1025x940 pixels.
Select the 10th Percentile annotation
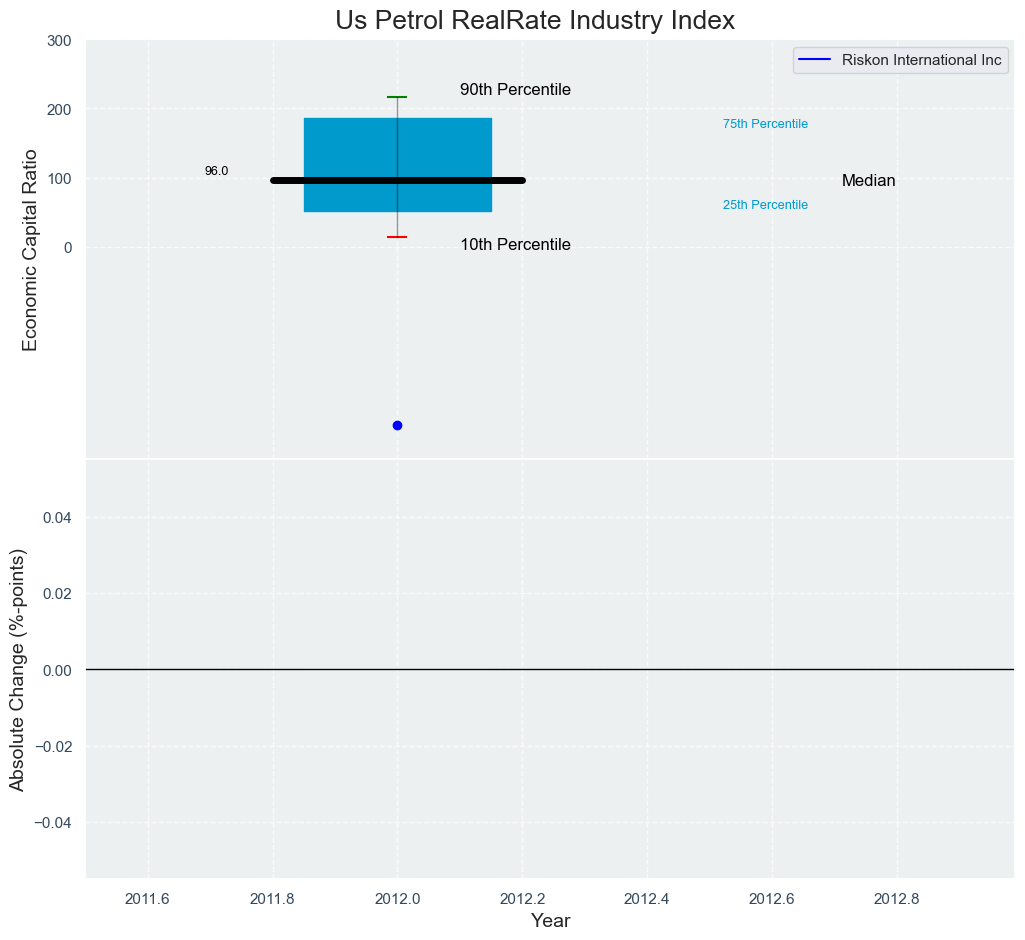click(x=515, y=245)
